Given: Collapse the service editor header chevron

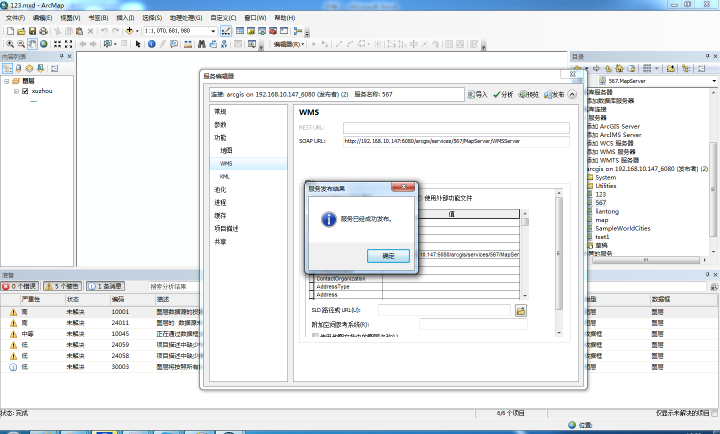Looking at the screenshot, I should pos(572,94).
